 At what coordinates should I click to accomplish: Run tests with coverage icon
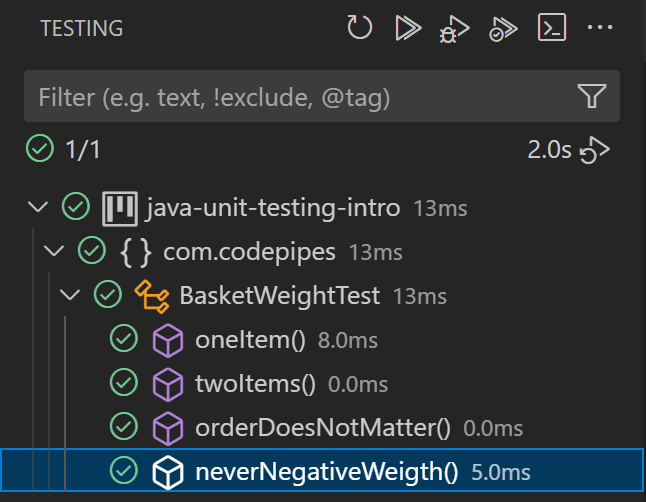pyautogui.click(x=503, y=29)
